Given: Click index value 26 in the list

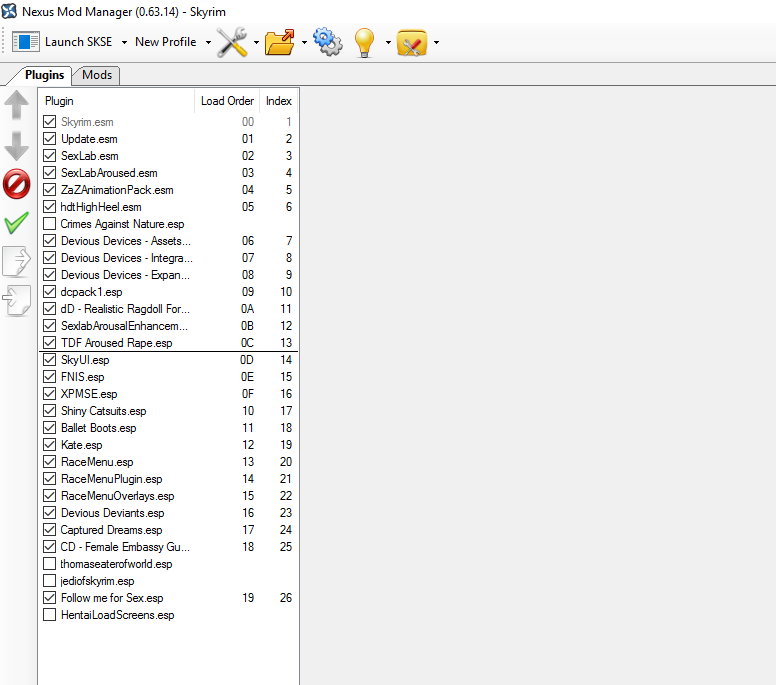Looking at the screenshot, I should (x=286, y=598).
